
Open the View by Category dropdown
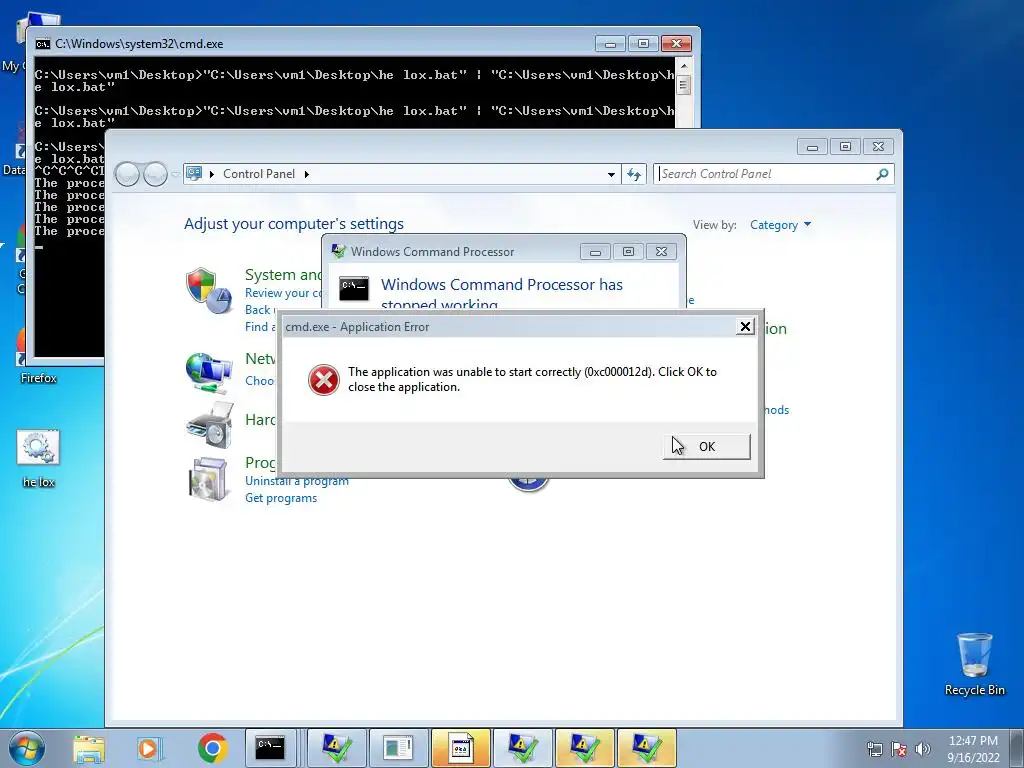[780, 225]
